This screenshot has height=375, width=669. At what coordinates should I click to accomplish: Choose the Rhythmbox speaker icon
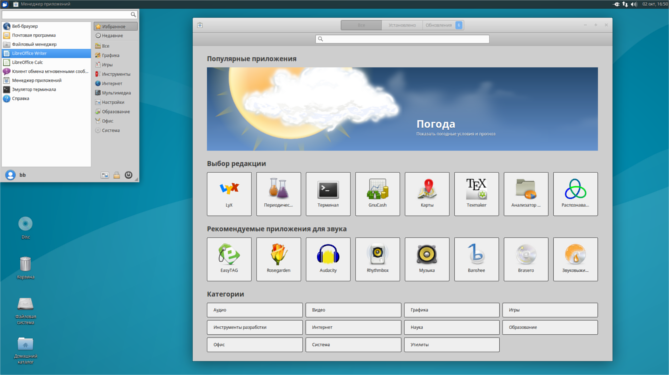[378, 254]
